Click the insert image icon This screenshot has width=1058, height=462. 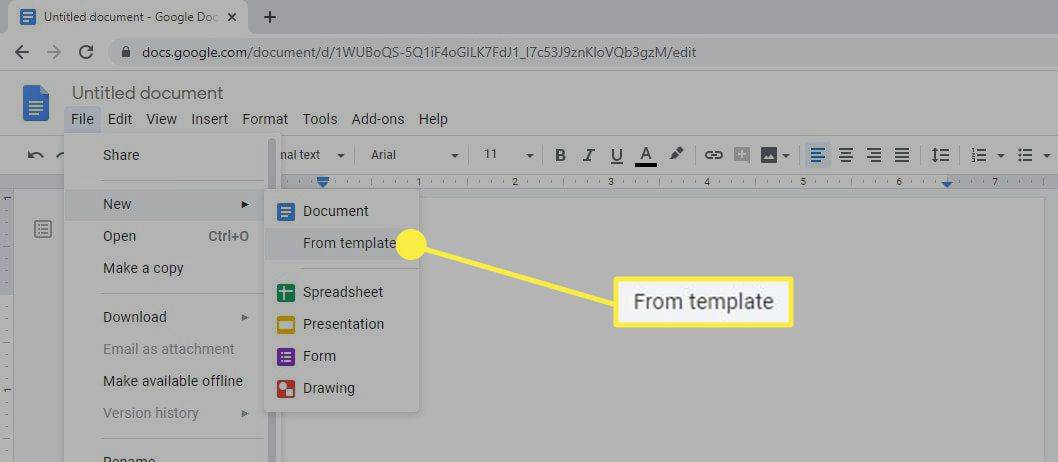[769, 155]
